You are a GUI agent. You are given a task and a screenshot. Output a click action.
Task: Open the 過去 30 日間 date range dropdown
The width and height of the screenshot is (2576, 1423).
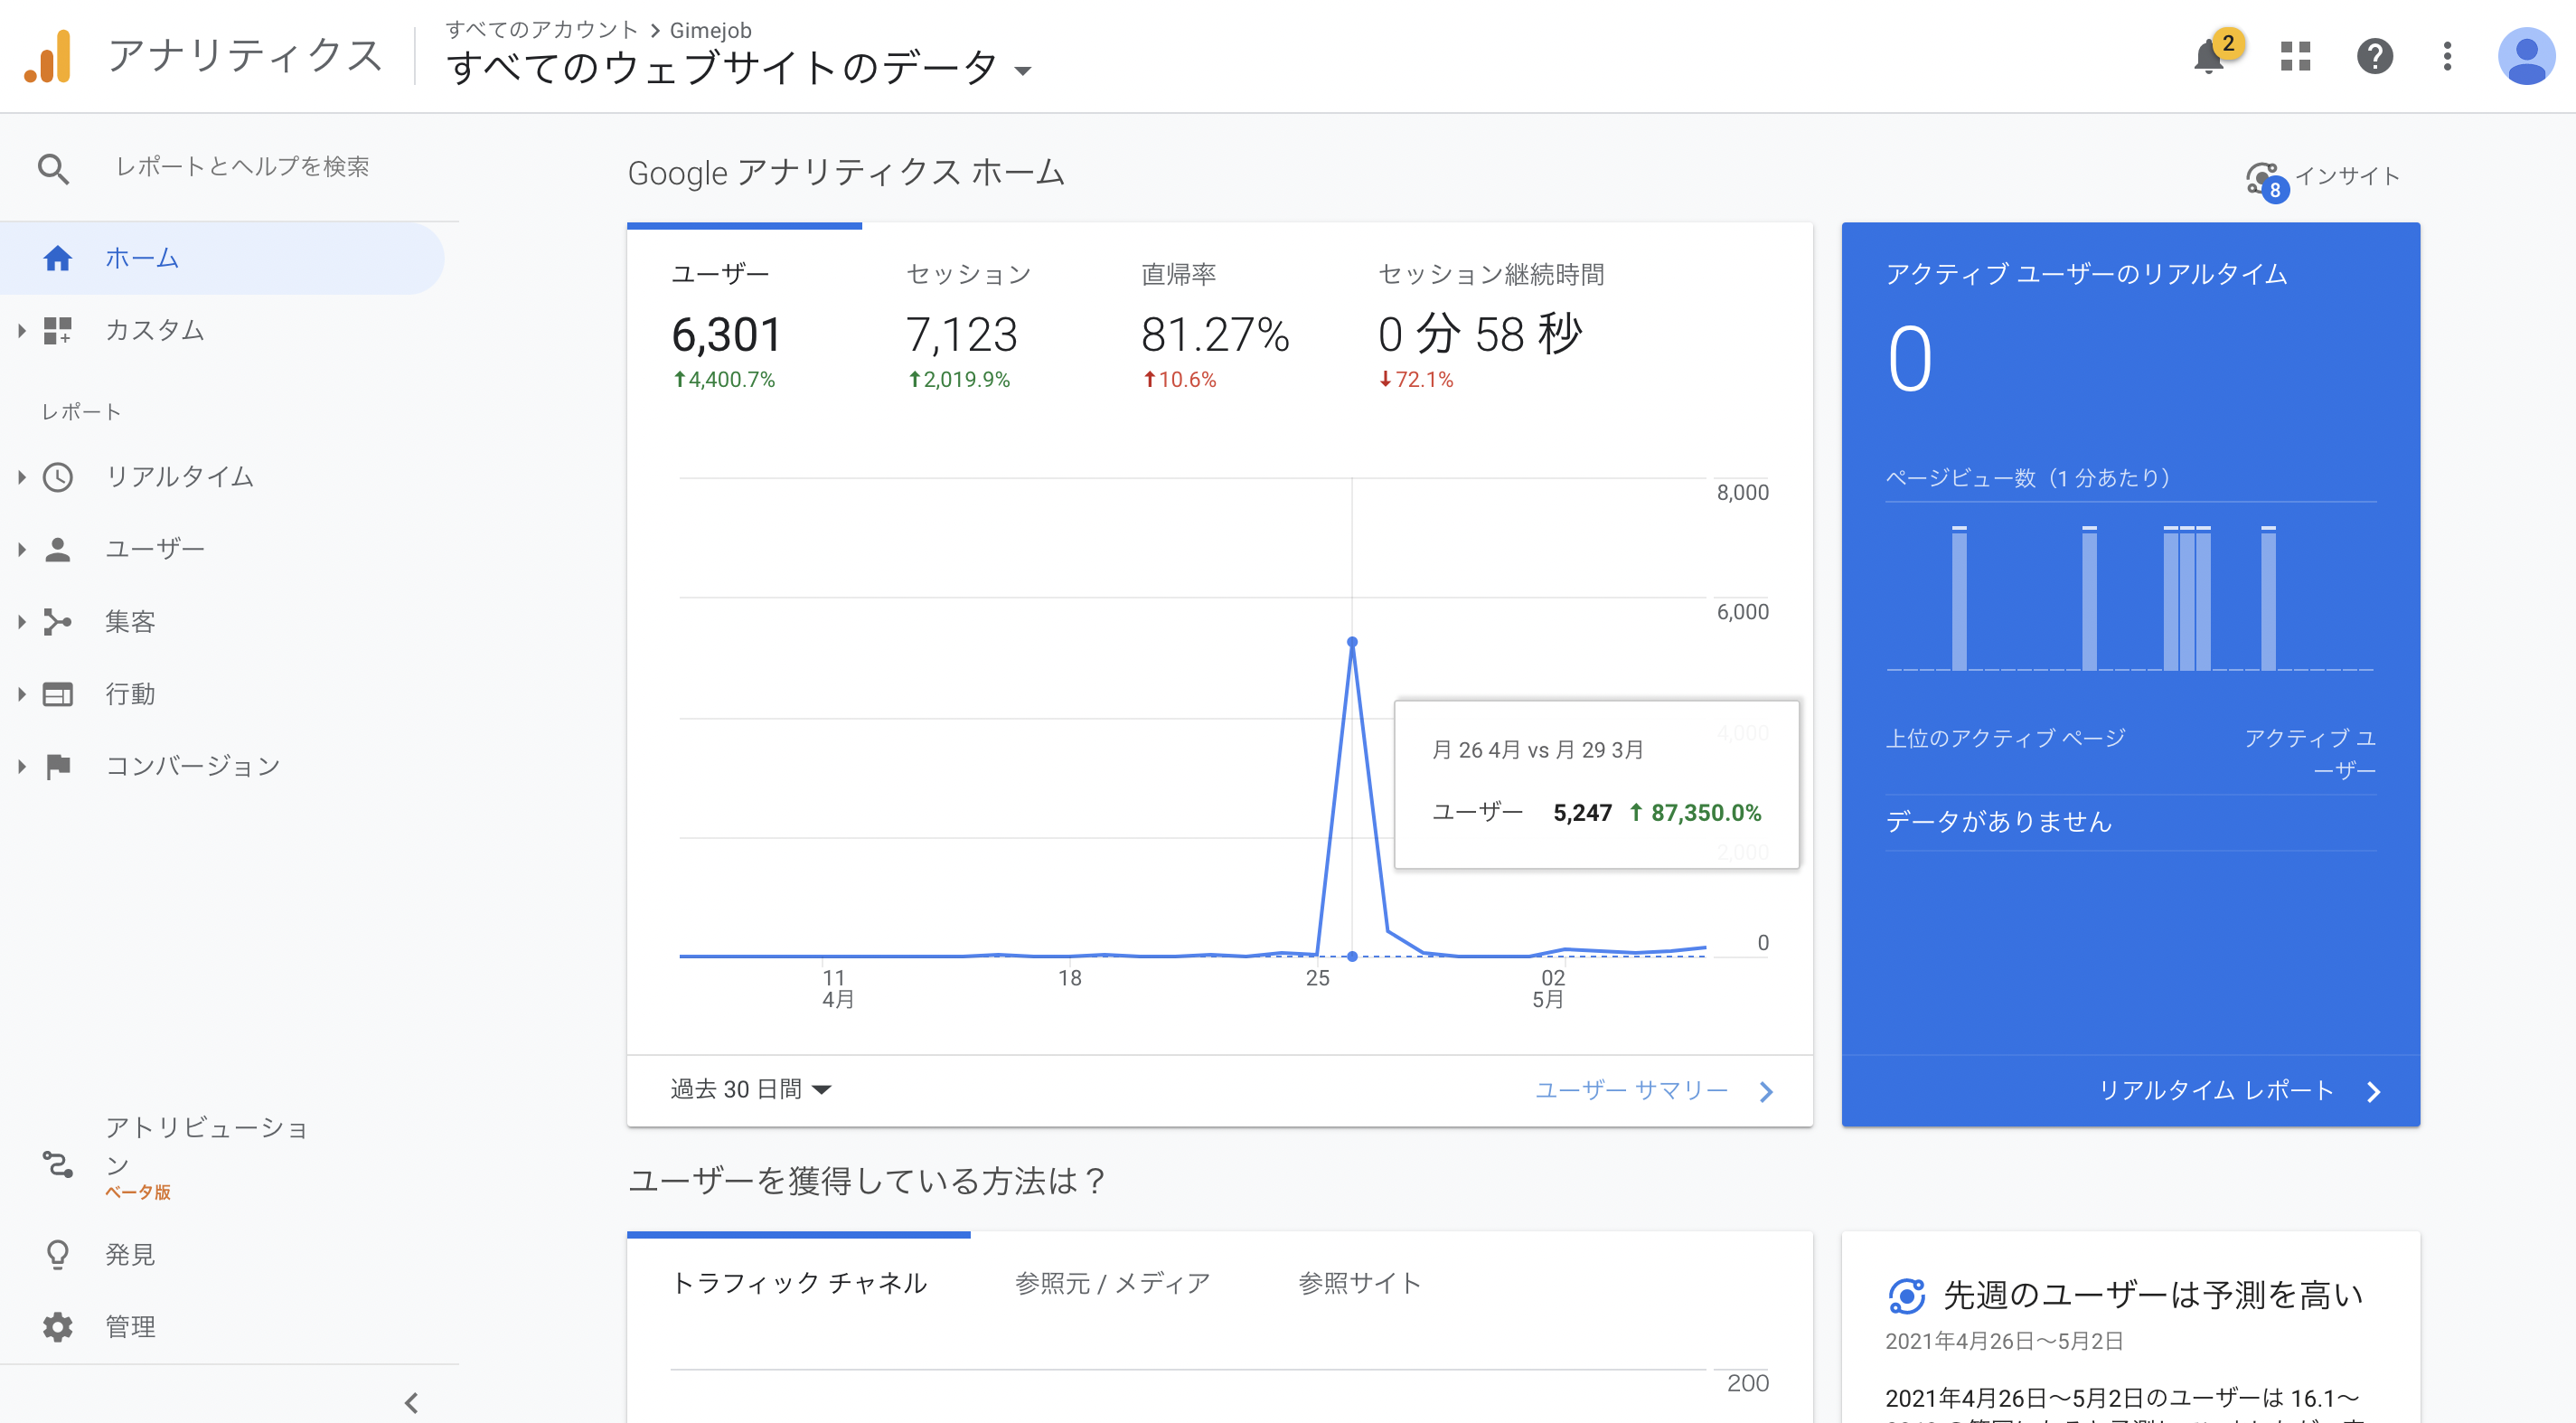(x=750, y=1089)
